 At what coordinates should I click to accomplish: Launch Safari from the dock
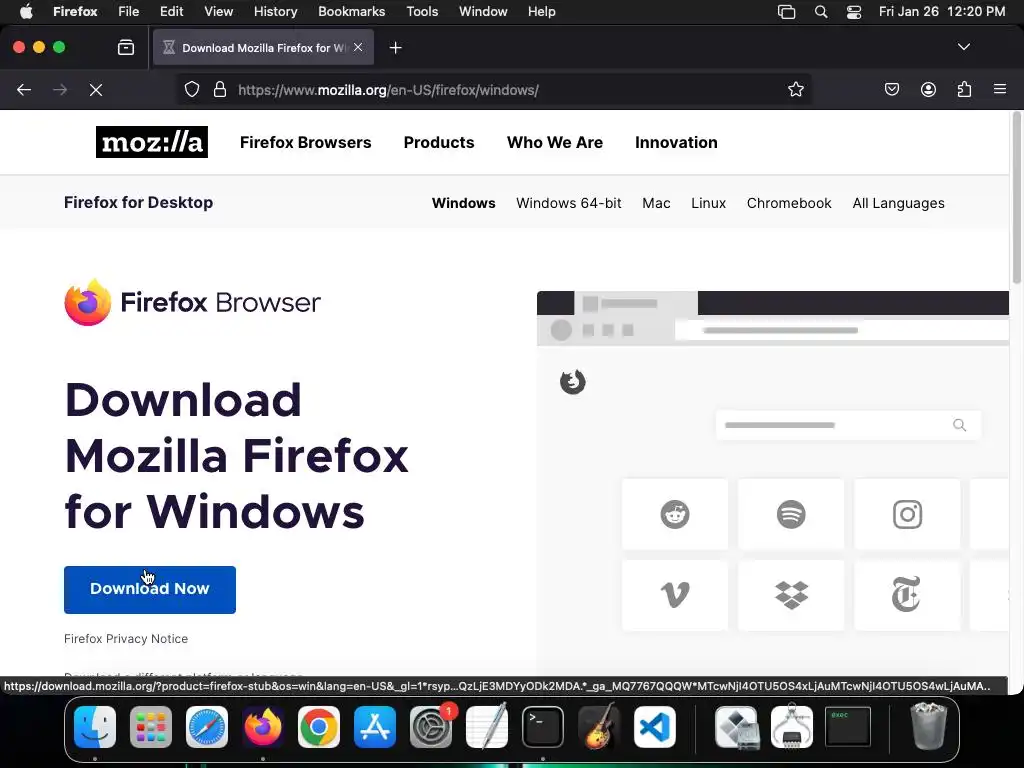click(207, 726)
